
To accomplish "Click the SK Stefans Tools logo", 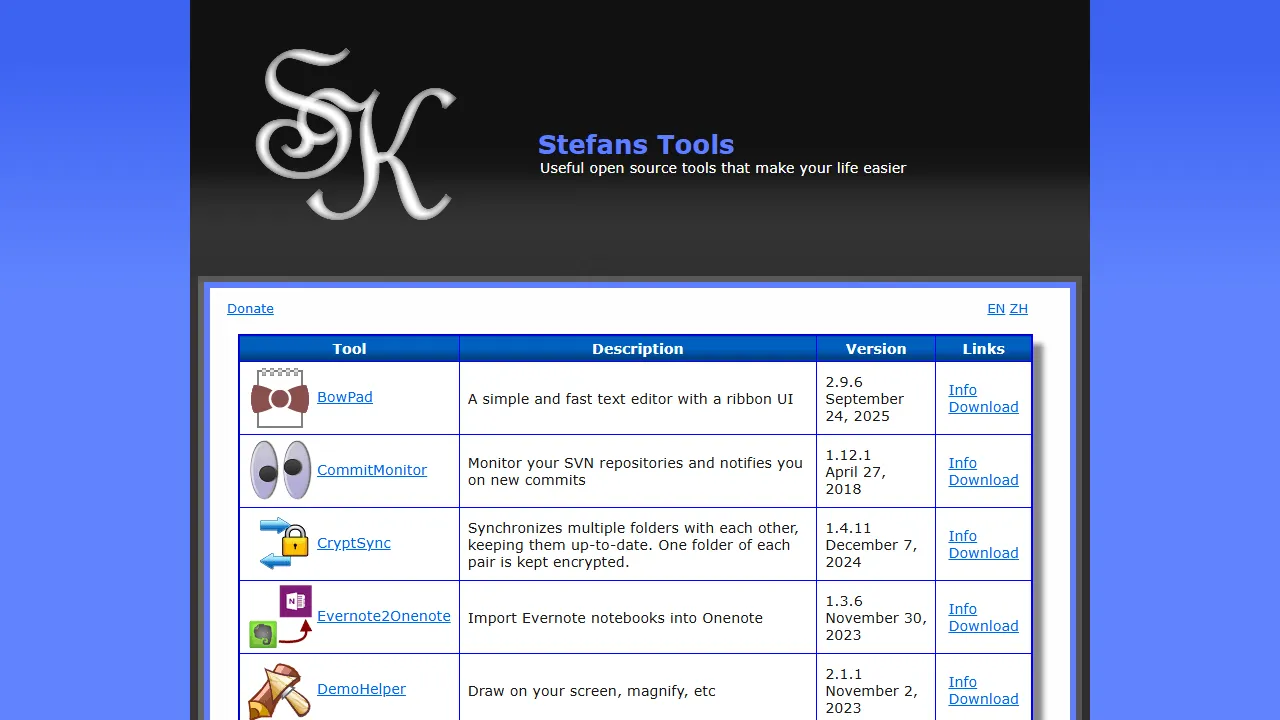I will point(357,133).
